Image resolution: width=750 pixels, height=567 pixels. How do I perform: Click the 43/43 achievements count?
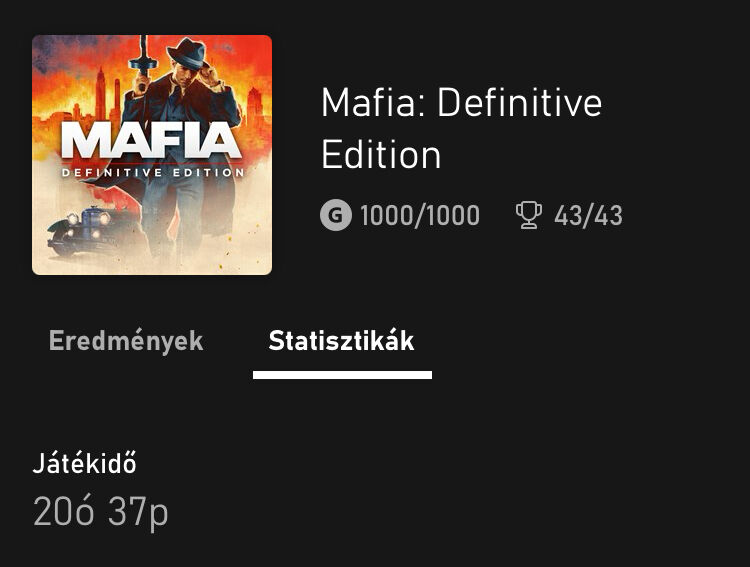(x=588, y=215)
